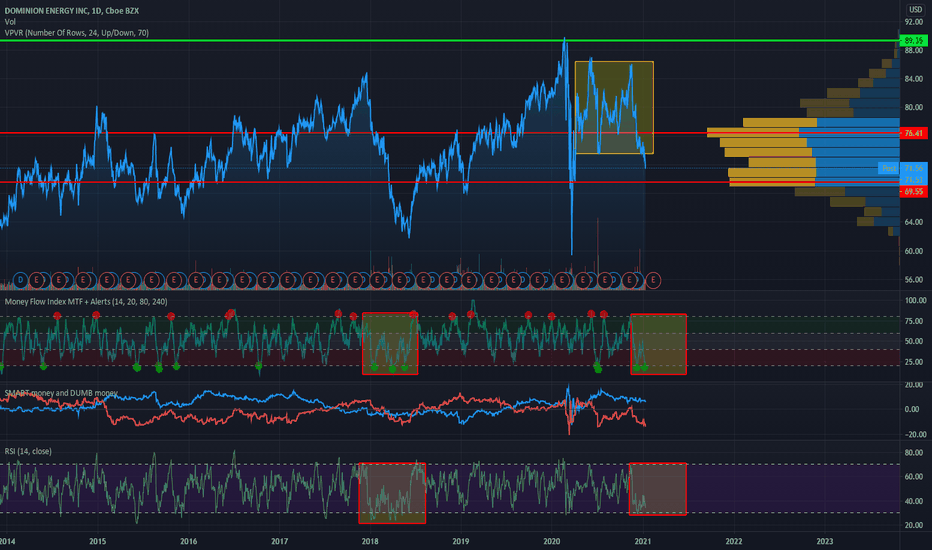Select the 2018 red rectangle in the Money Flow pane
The height and width of the screenshot is (550, 932).
tap(390, 344)
